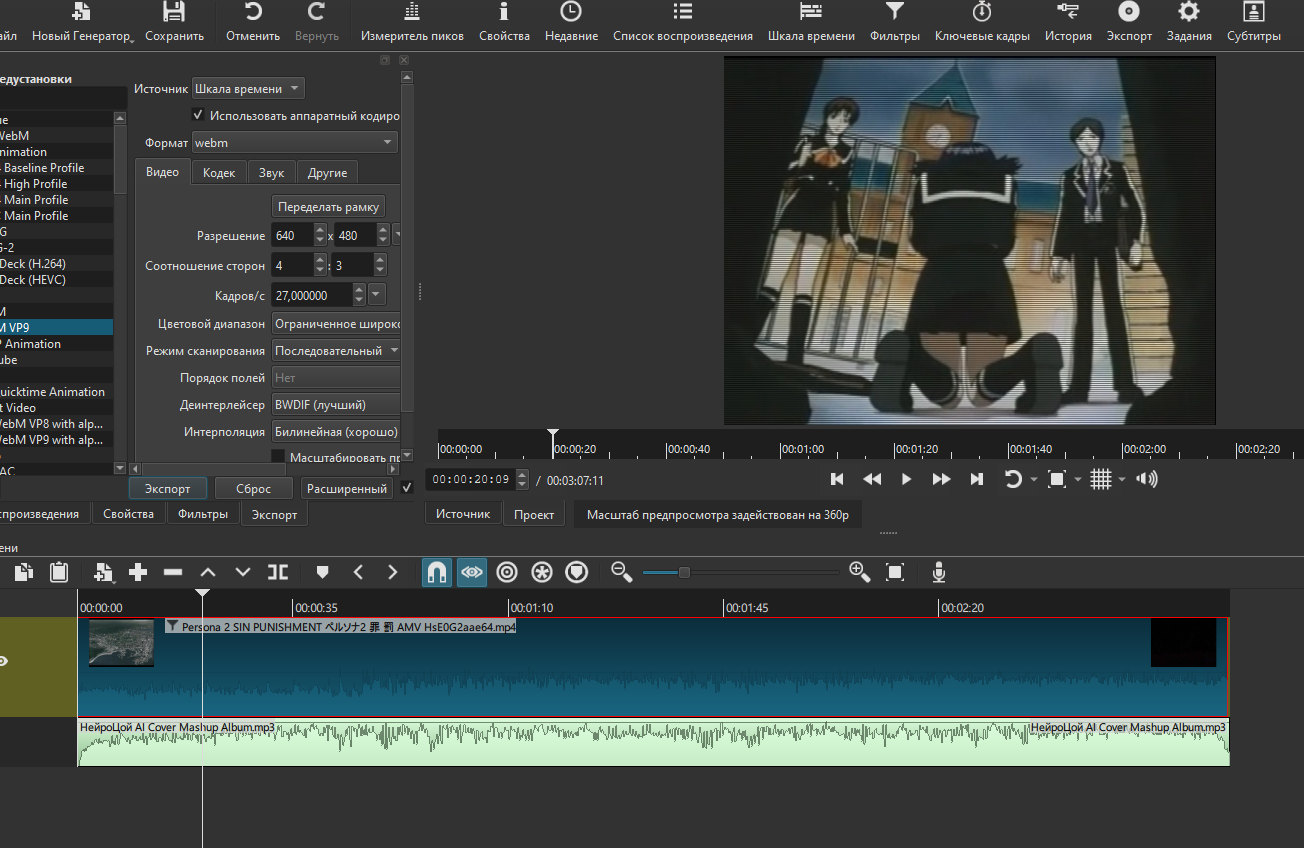Fit the timeline zoom to window
This screenshot has width=1304, height=848.
pos(895,572)
